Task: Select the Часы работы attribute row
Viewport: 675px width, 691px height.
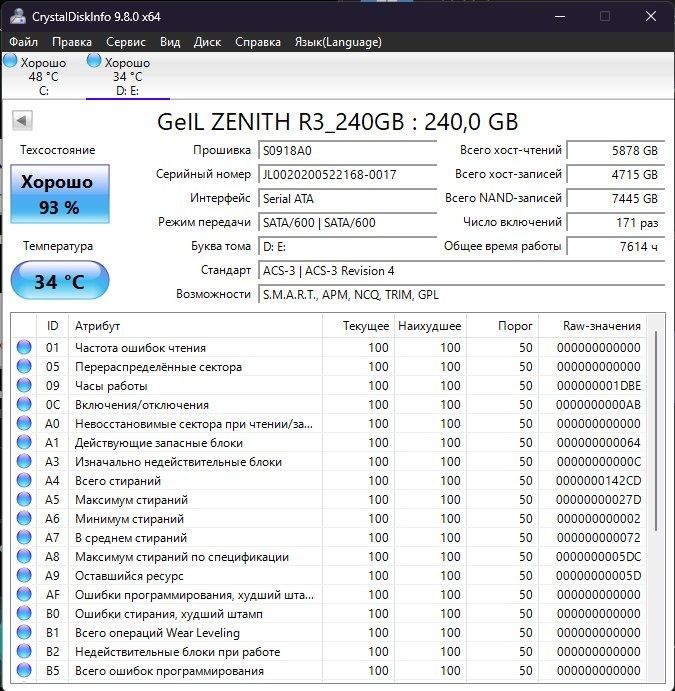Action: pos(329,386)
